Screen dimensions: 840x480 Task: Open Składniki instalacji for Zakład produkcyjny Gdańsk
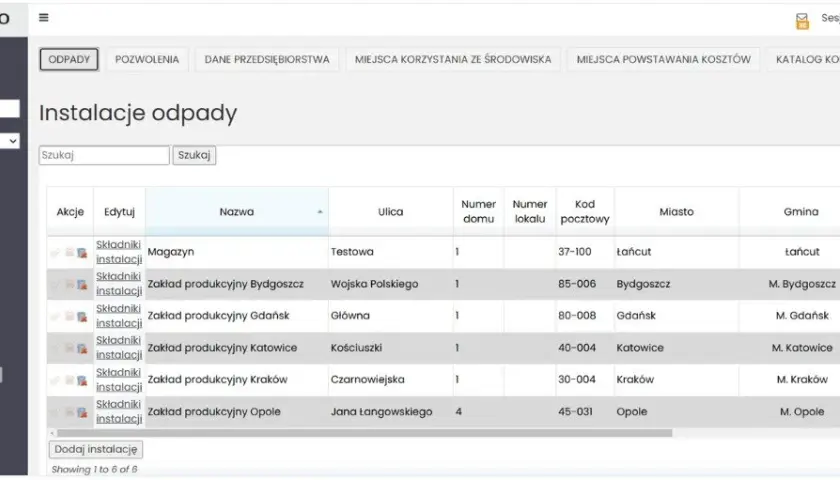click(119, 316)
